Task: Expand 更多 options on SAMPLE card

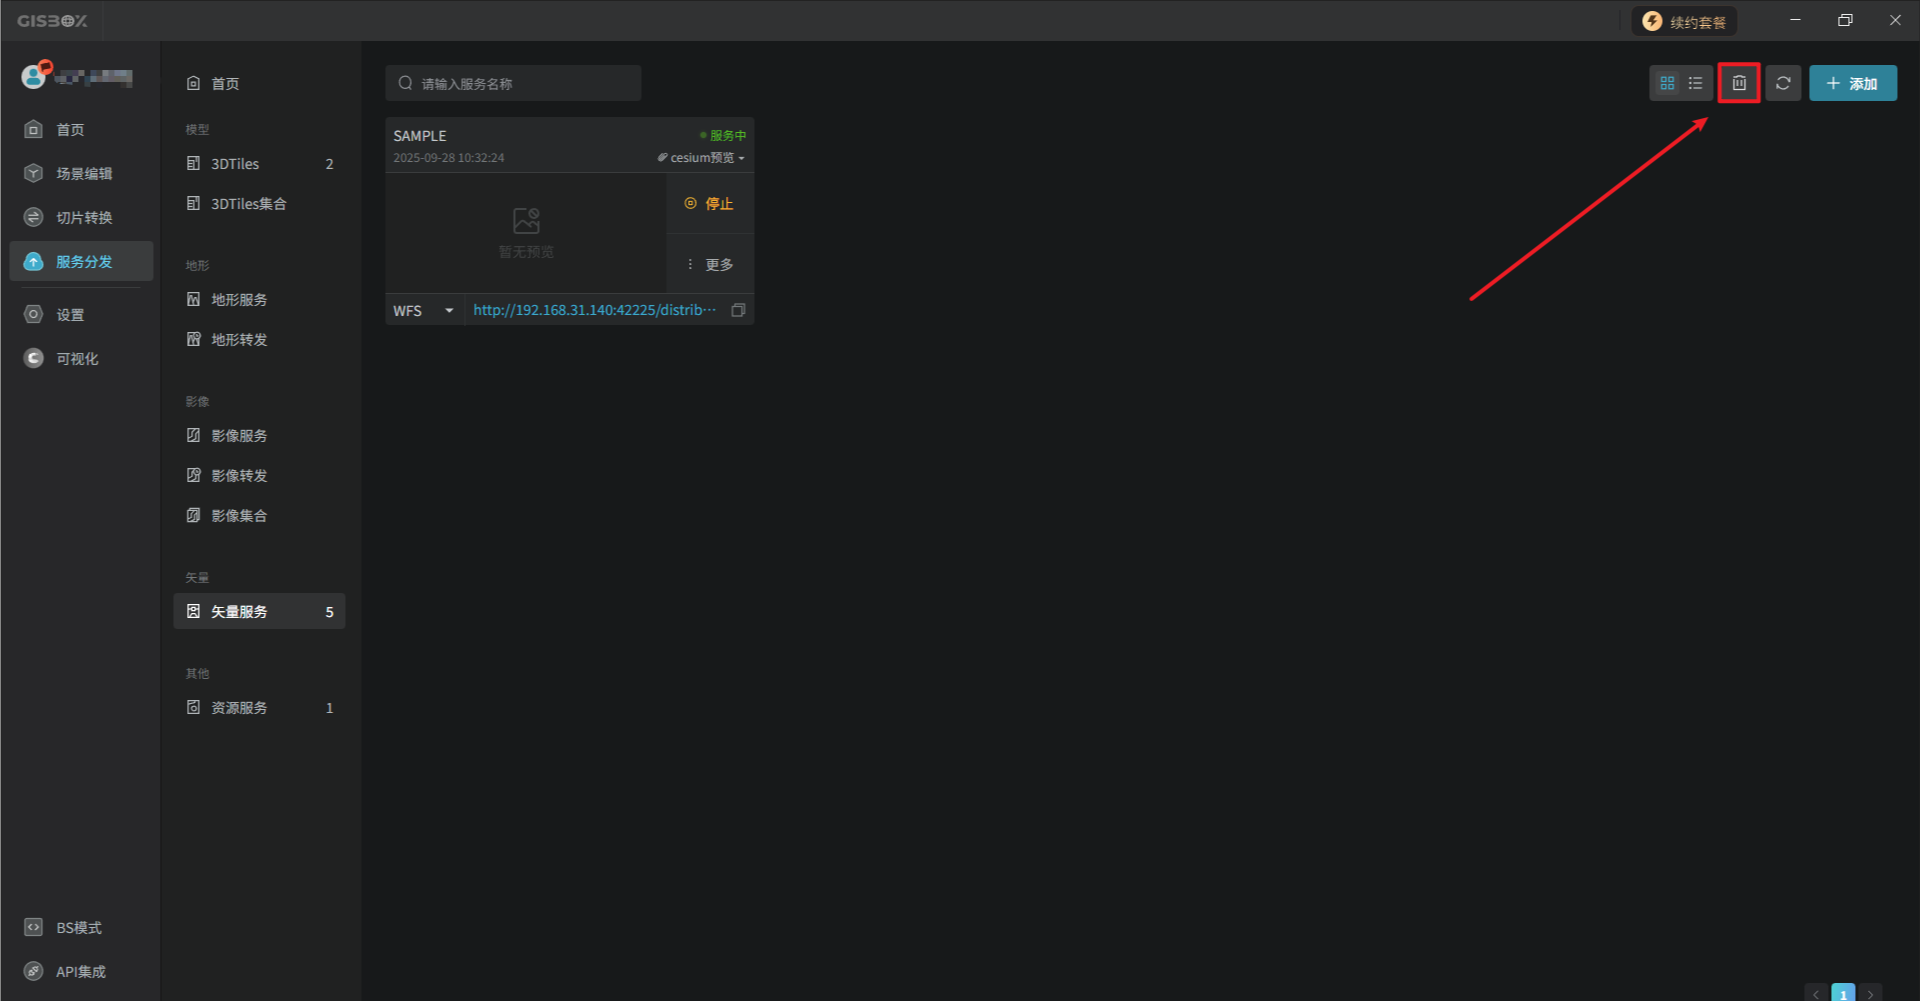Action: click(x=710, y=265)
